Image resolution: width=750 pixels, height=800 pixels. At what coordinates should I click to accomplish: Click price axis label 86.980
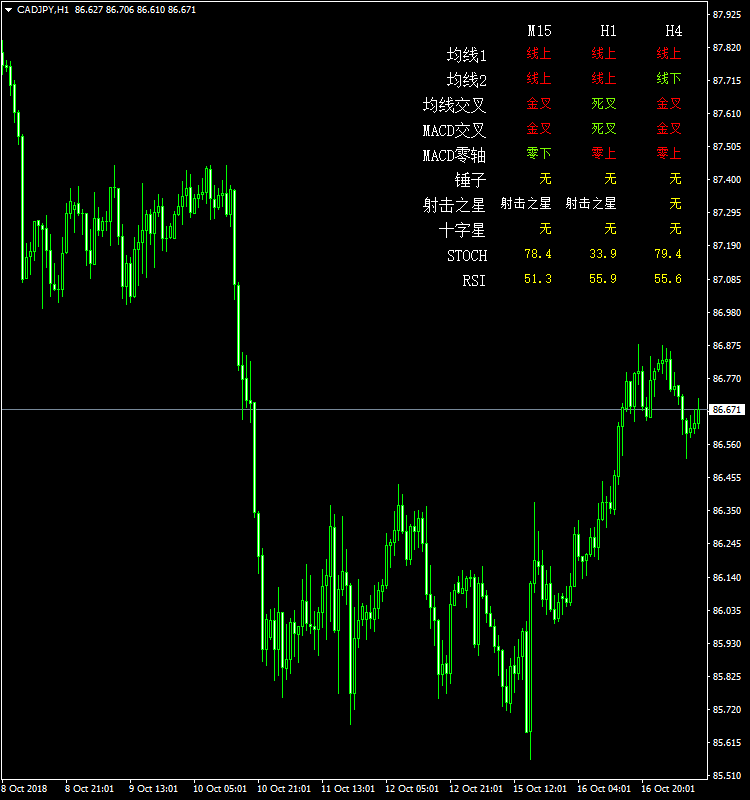[x=727, y=312]
